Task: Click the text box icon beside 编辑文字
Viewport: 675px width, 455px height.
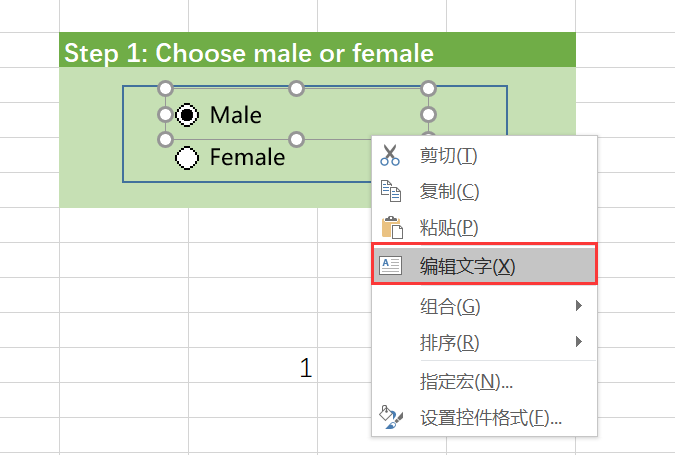Action: pyautogui.click(x=390, y=266)
